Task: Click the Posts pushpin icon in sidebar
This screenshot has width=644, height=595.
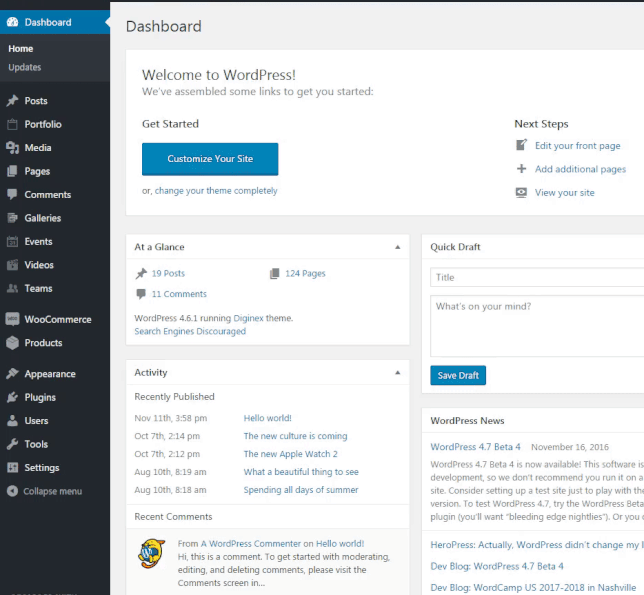Action: [x=12, y=101]
